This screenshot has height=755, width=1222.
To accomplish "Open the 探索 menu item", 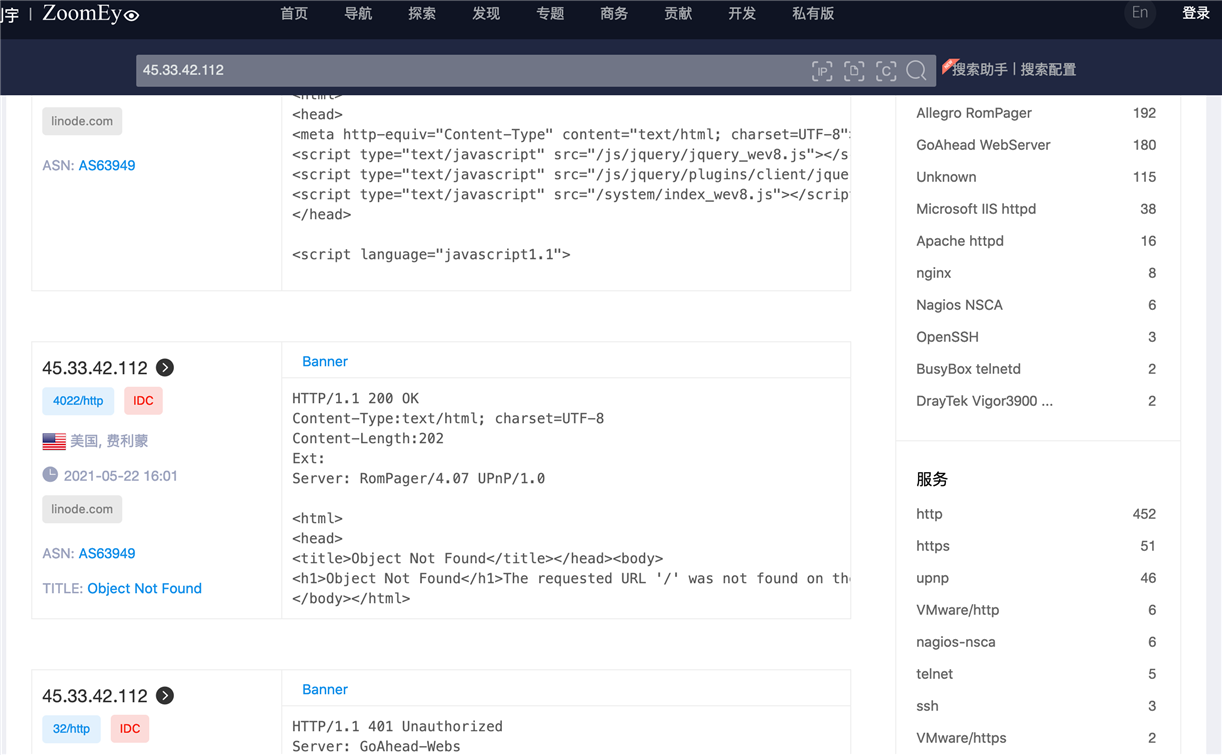I will (422, 13).
